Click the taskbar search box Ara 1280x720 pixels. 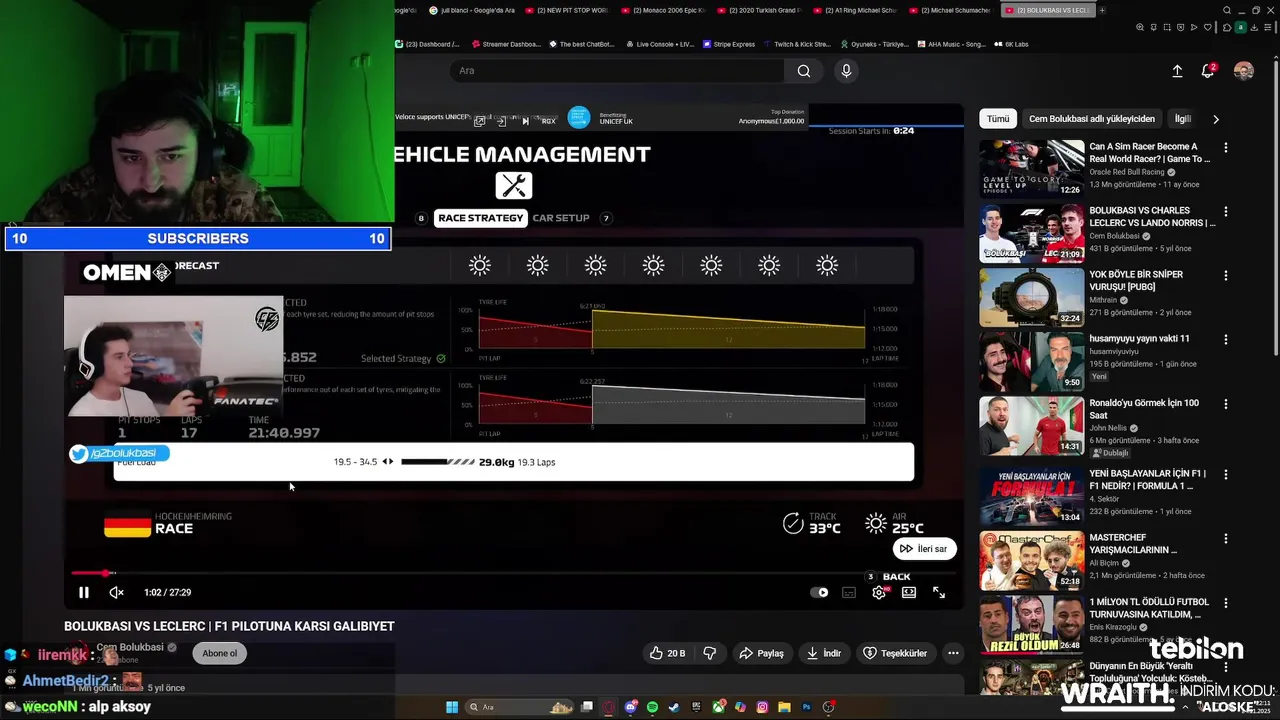coord(520,707)
